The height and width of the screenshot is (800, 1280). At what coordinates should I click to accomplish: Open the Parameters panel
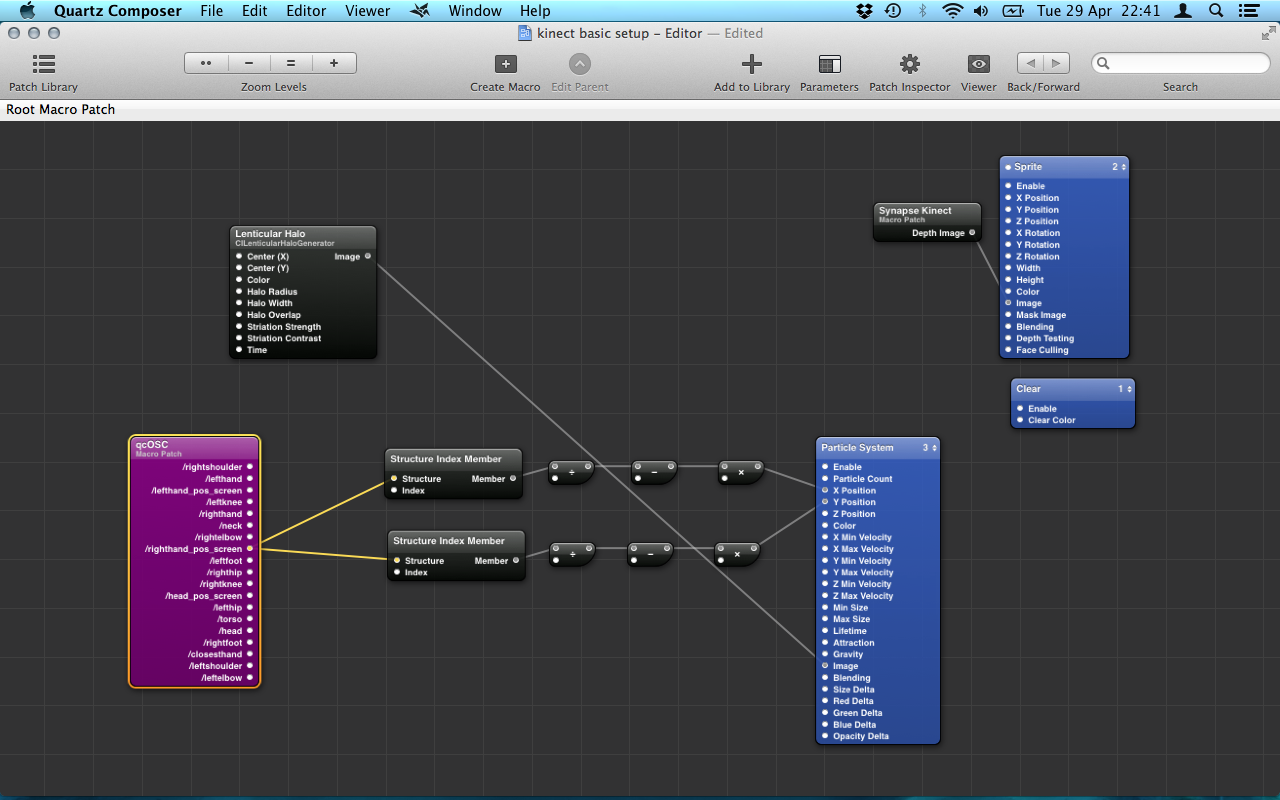[829, 65]
